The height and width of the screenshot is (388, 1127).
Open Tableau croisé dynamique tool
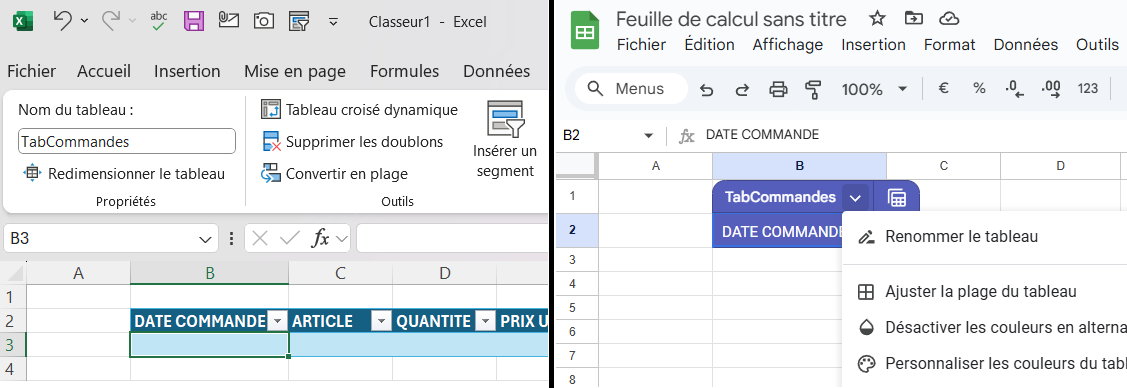point(359,110)
